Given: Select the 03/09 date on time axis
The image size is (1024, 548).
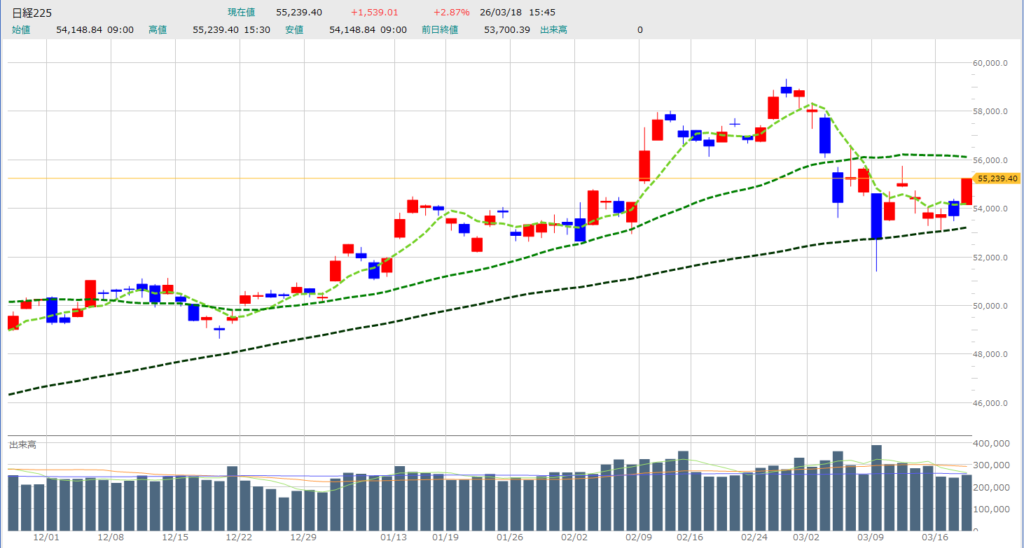Looking at the screenshot, I should (870, 537).
